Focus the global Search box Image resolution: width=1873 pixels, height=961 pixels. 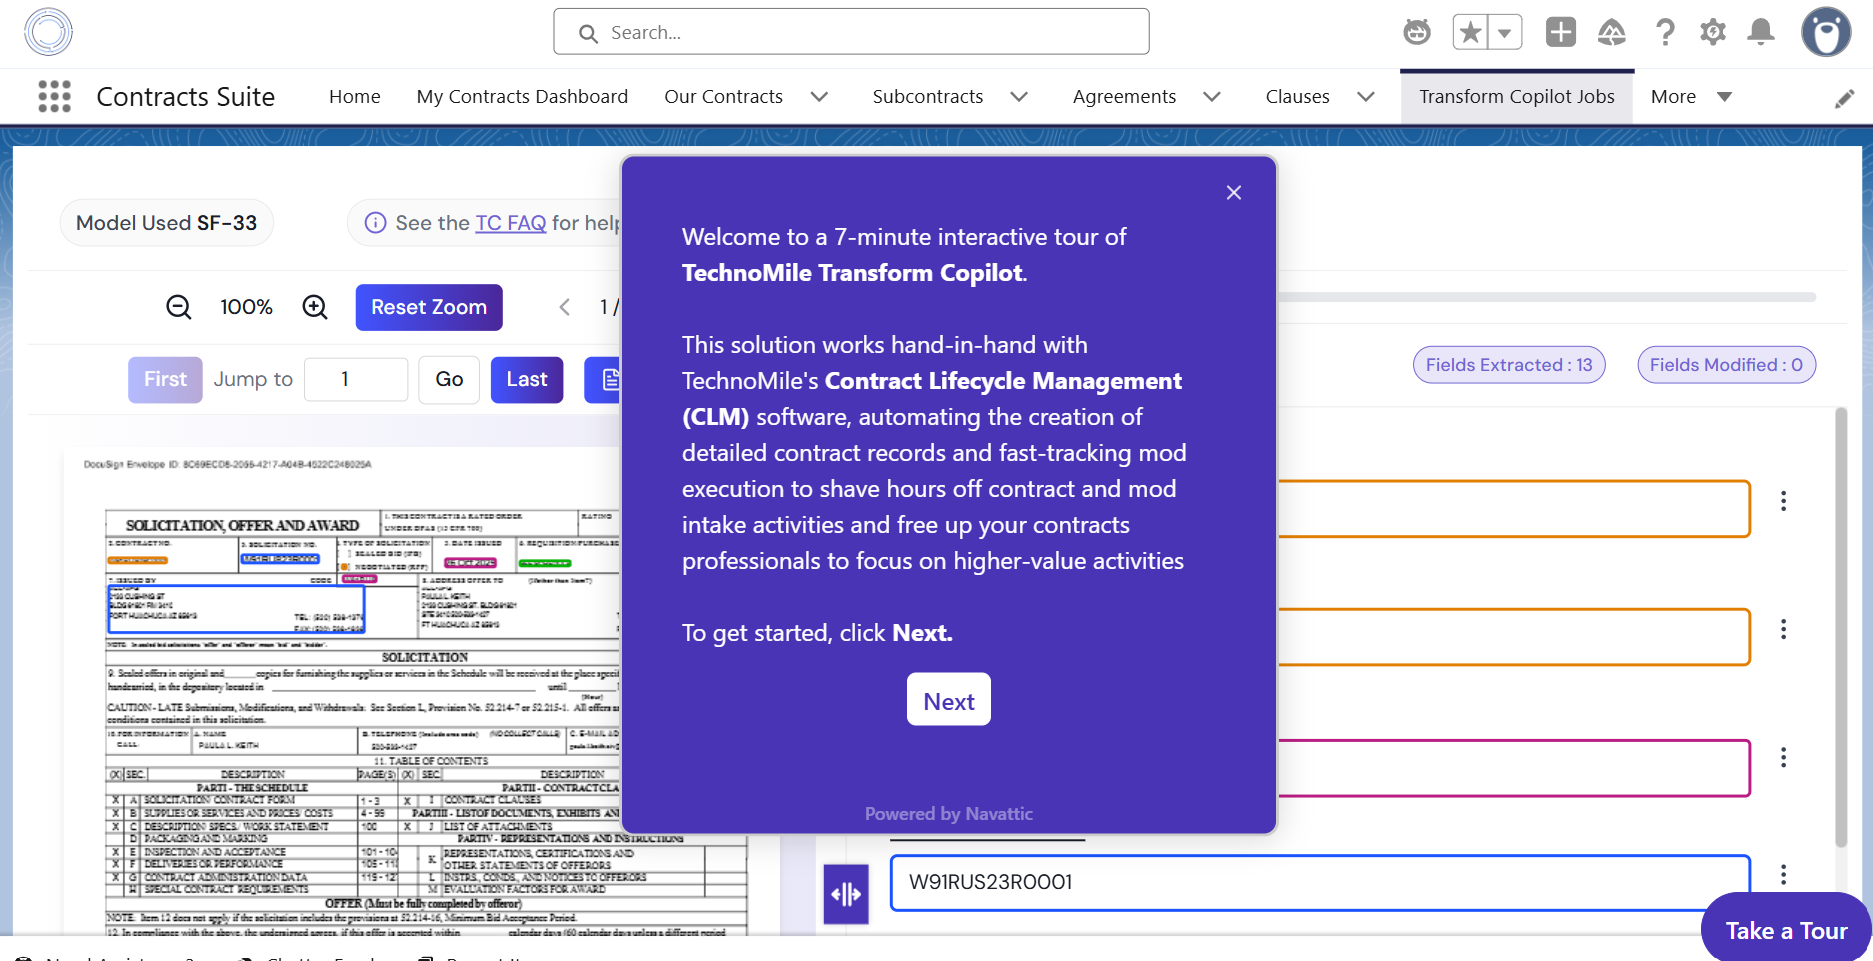(x=851, y=32)
